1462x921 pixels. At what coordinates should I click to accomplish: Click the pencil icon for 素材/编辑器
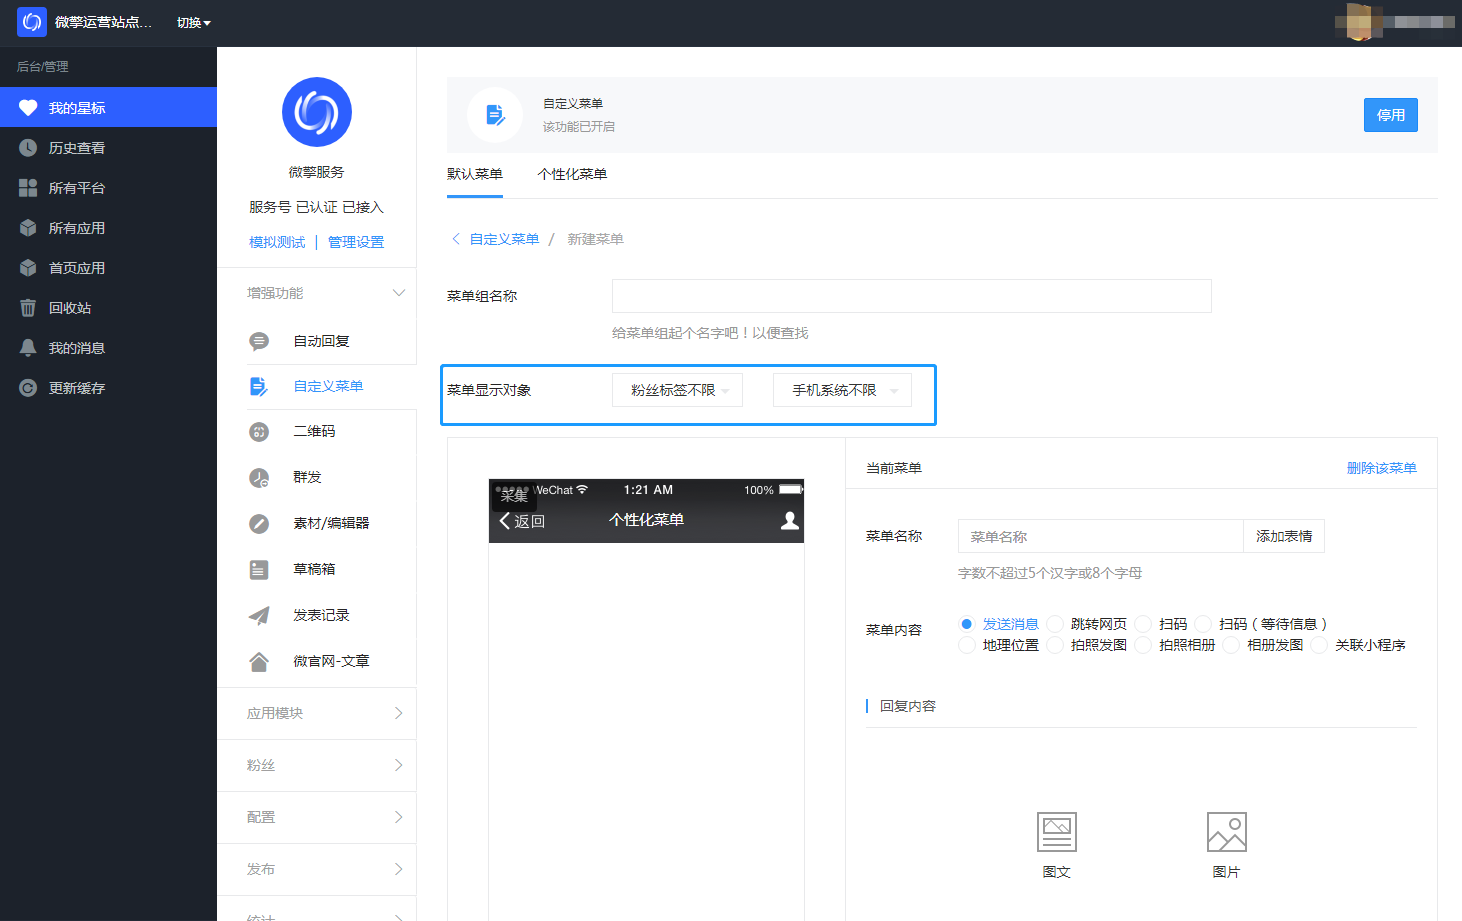(259, 523)
